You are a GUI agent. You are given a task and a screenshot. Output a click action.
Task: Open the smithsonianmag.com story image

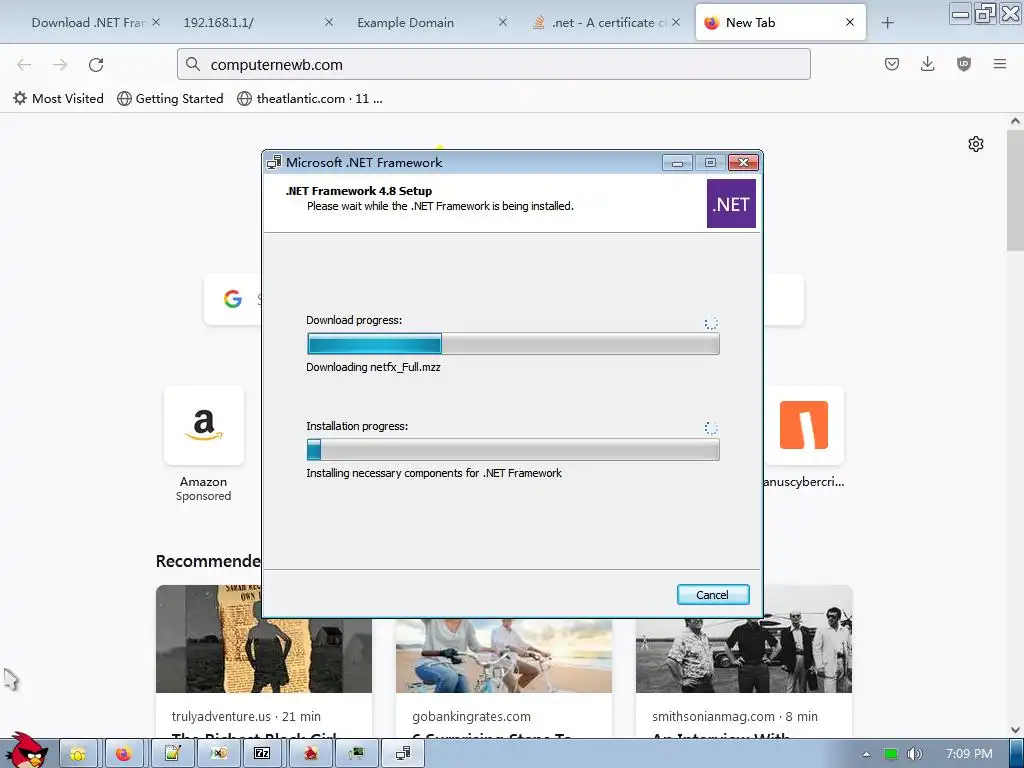pos(744,639)
